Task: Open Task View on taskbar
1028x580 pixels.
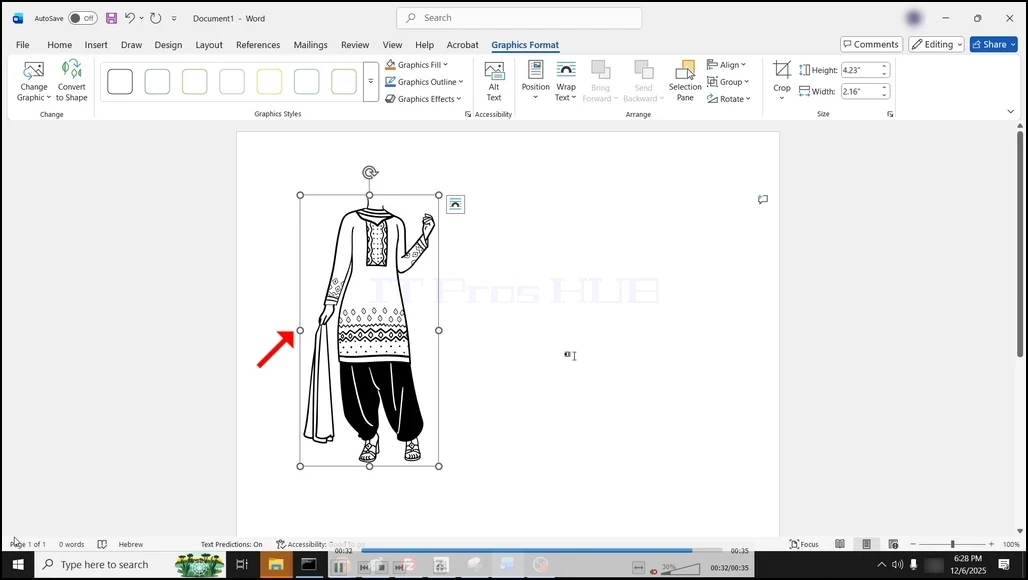Action: [242, 564]
